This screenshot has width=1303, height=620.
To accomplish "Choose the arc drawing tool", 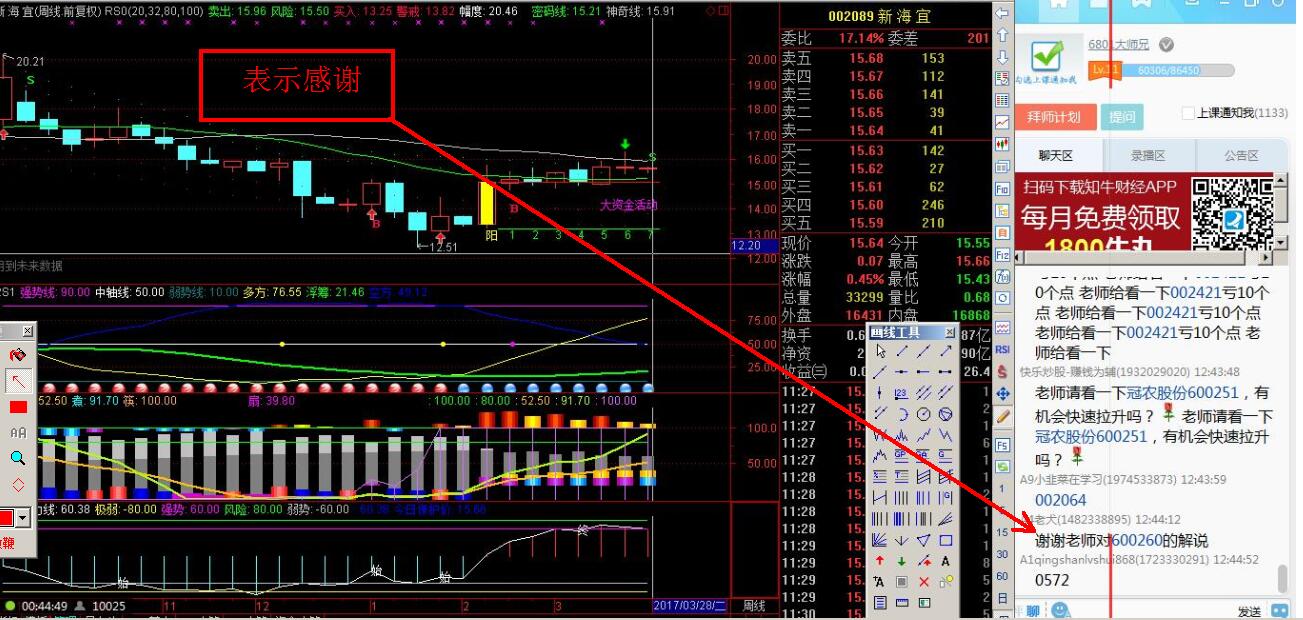I will pyautogui.click(x=902, y=414).
